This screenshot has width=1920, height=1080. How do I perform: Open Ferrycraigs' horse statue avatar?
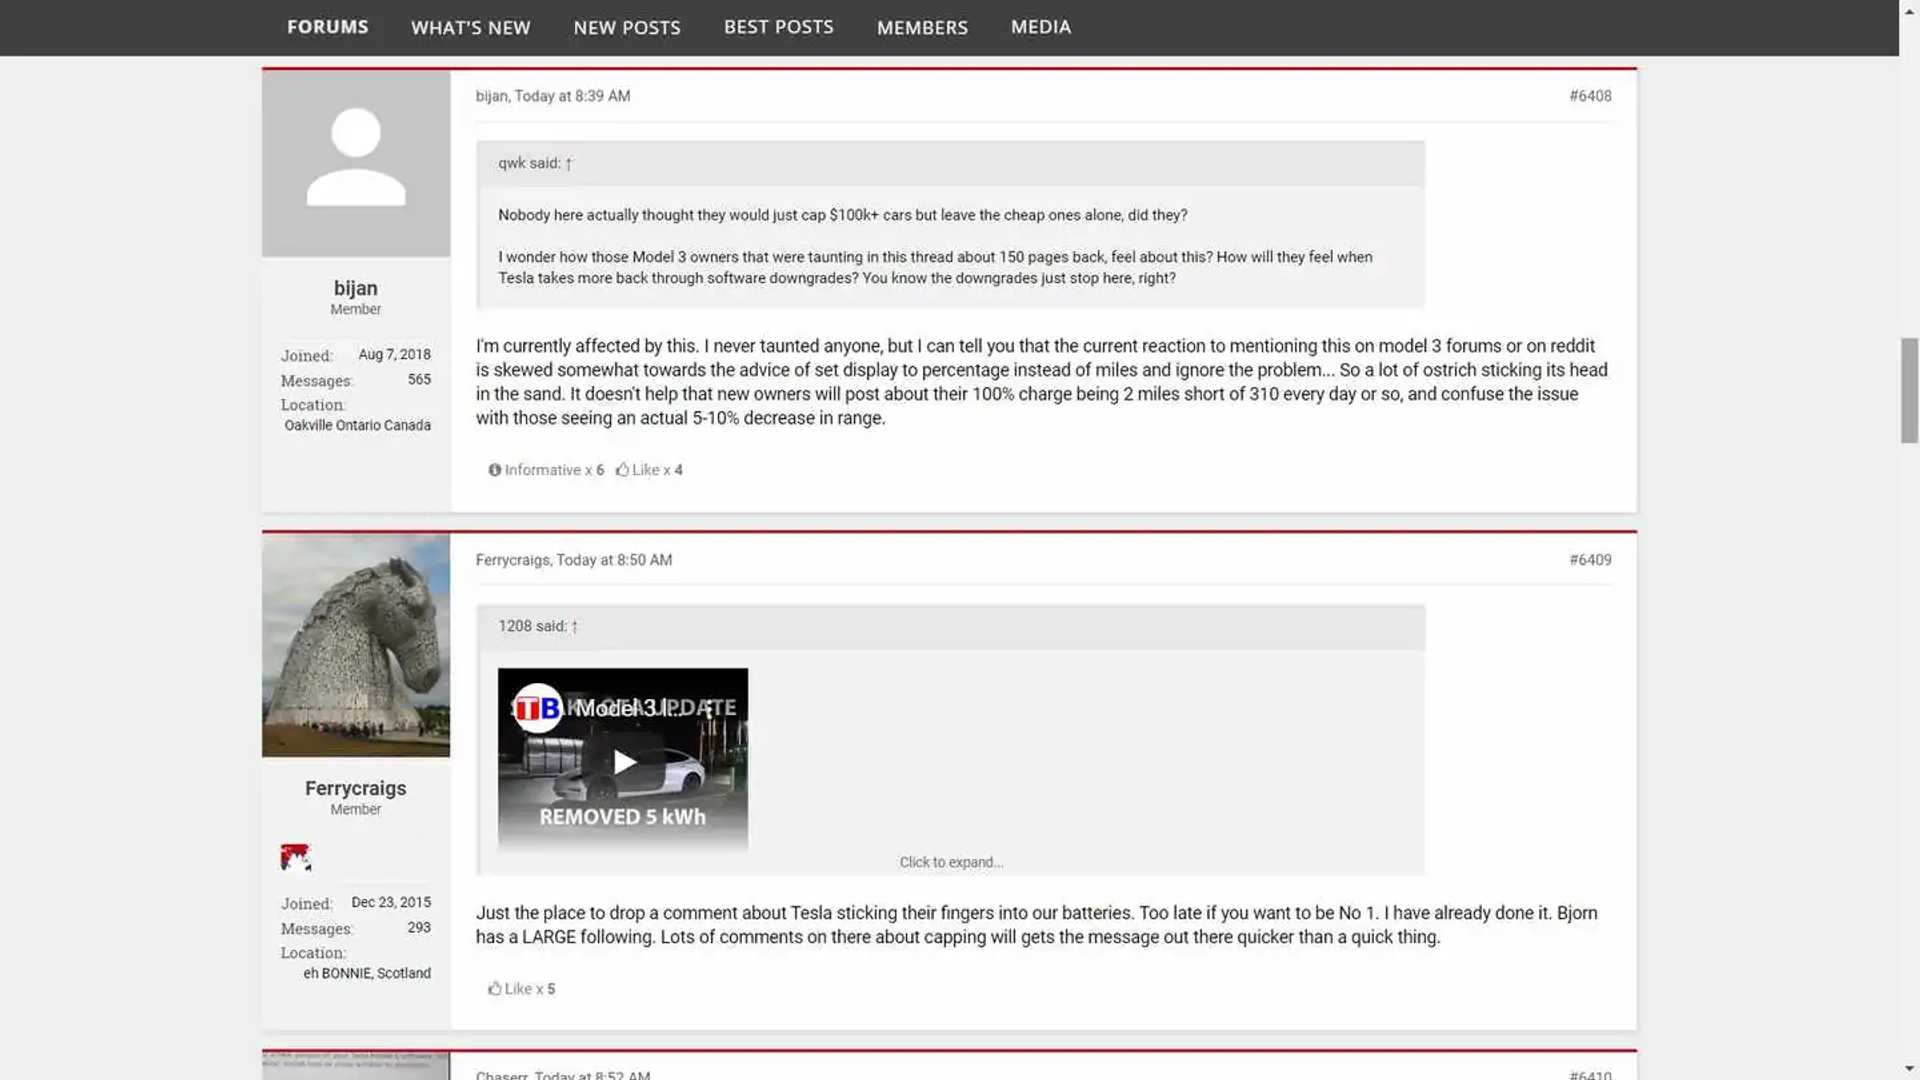(x=356, y=645)
